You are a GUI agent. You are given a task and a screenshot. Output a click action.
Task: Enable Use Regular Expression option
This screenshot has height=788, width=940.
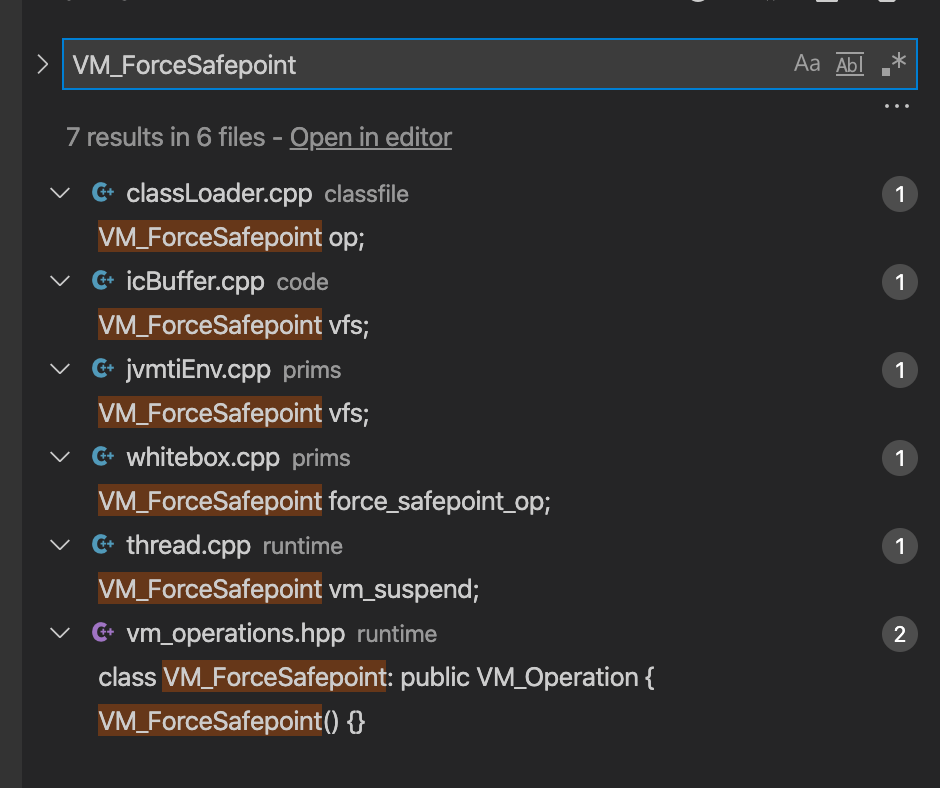point(893,64)
